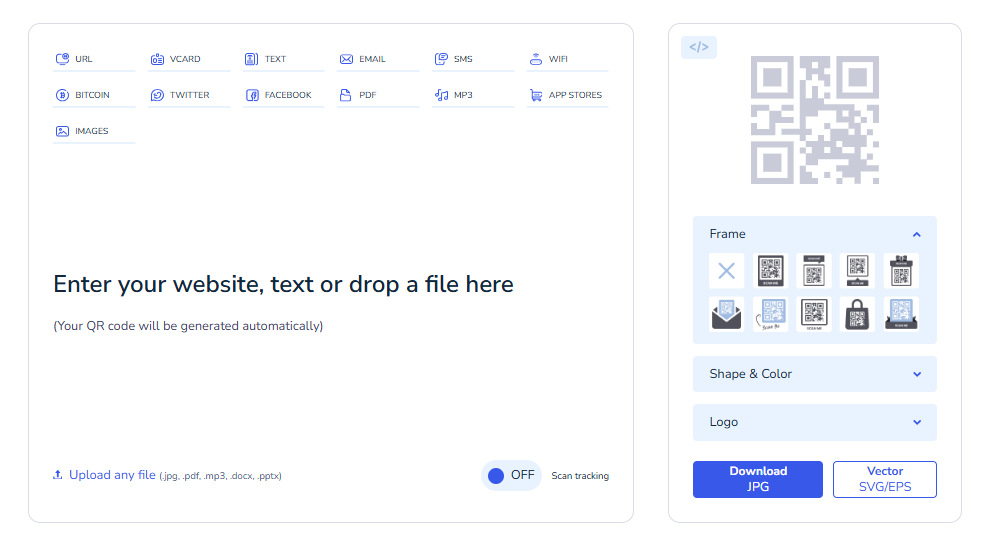988x554 pixels.
Task: Choose the thin outline frame with text below
Action: [x=813, y=314]
